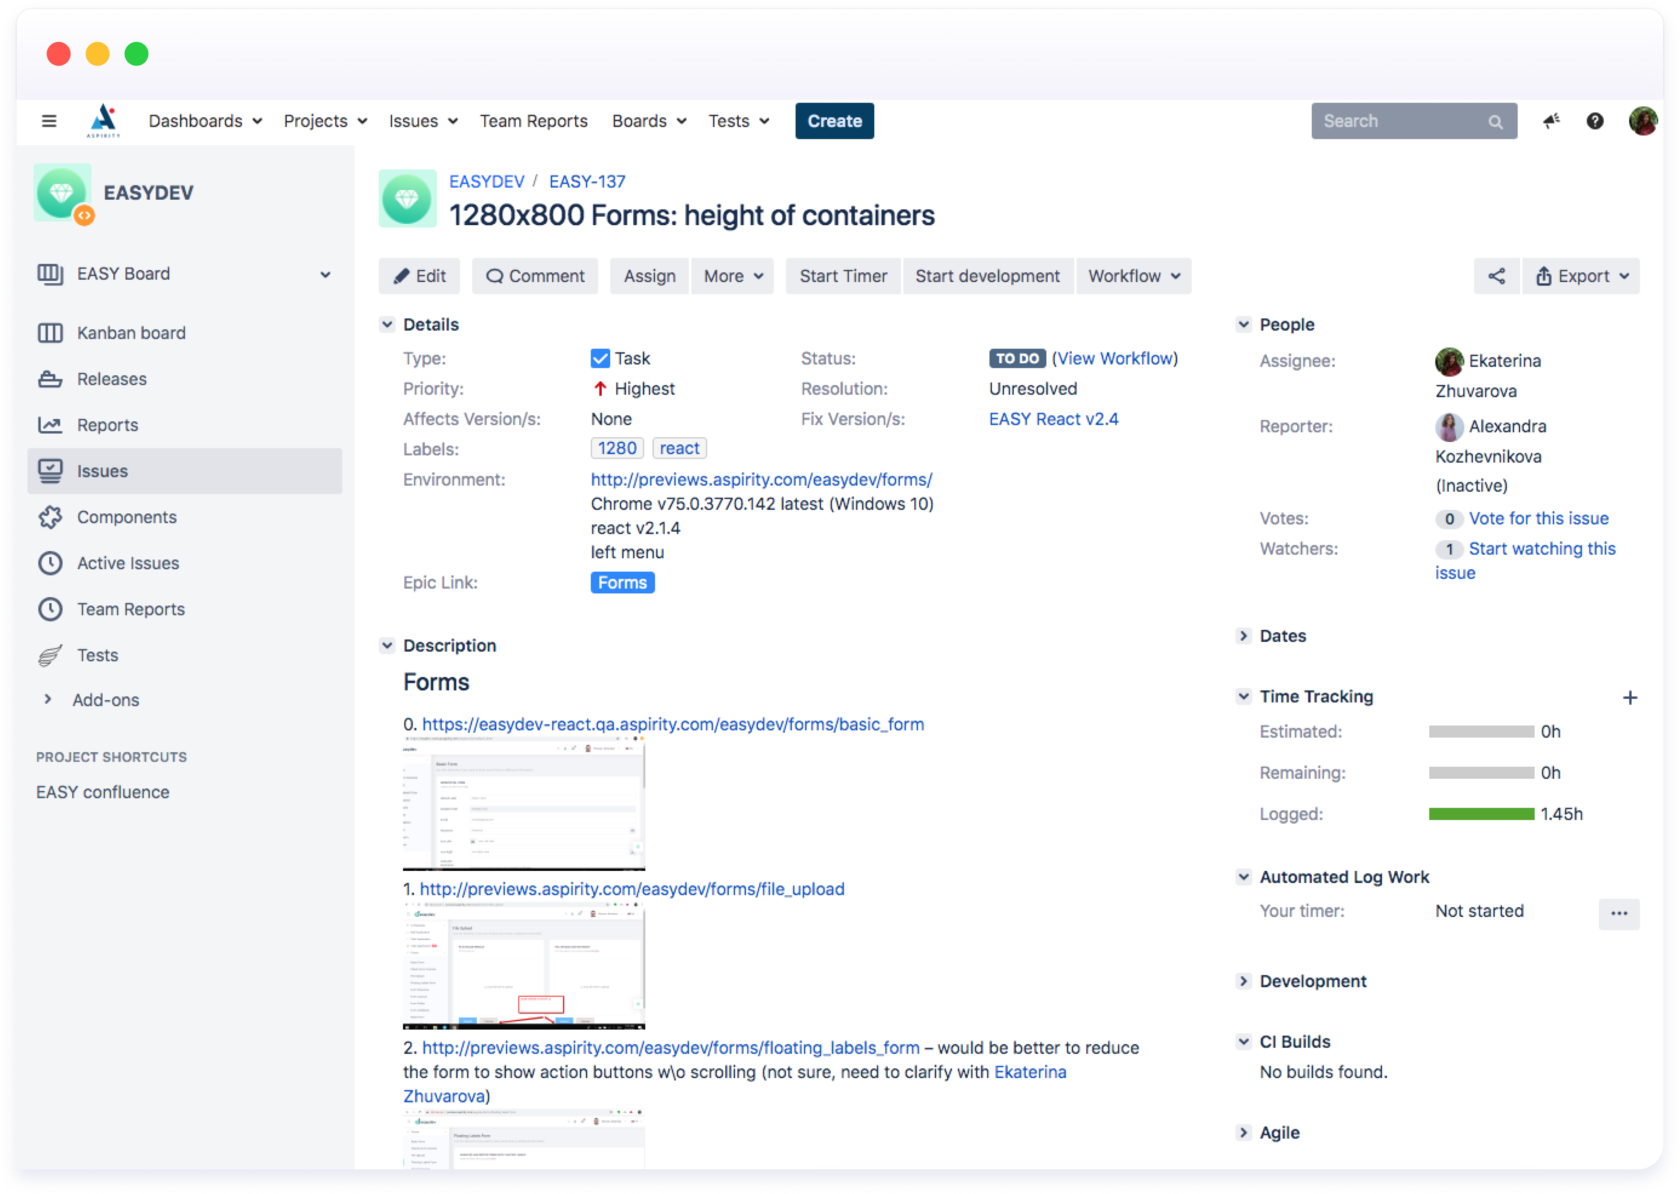Open the Workflow dropdown
The width and height of the screenshot is (1680, 1194).
pos(1134,276)
